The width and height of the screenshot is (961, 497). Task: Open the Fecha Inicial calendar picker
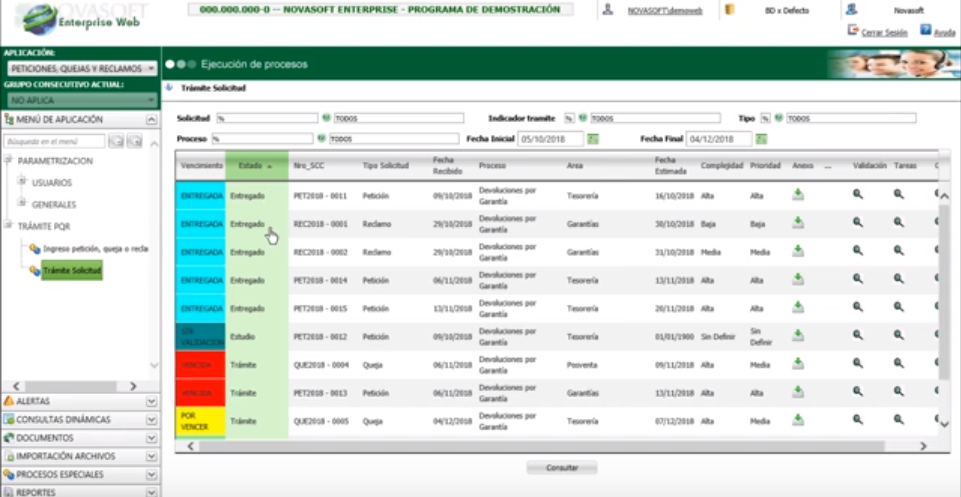click(x=593, y=139)
